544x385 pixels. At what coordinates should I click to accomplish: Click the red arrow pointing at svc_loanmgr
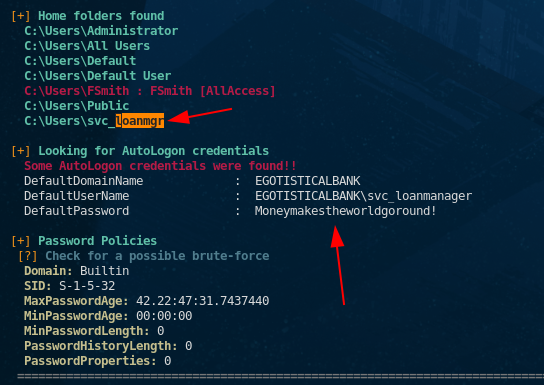point(199,116)
